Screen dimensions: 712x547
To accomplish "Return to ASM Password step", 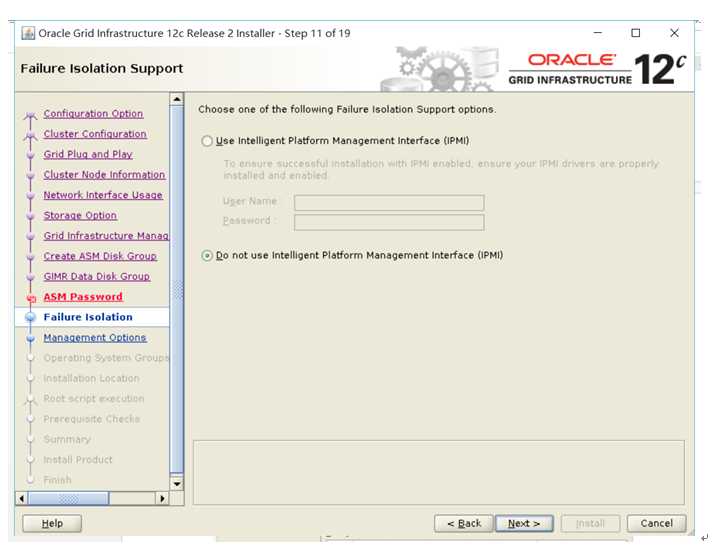I will pyautogui.click(x=83, y=297).
